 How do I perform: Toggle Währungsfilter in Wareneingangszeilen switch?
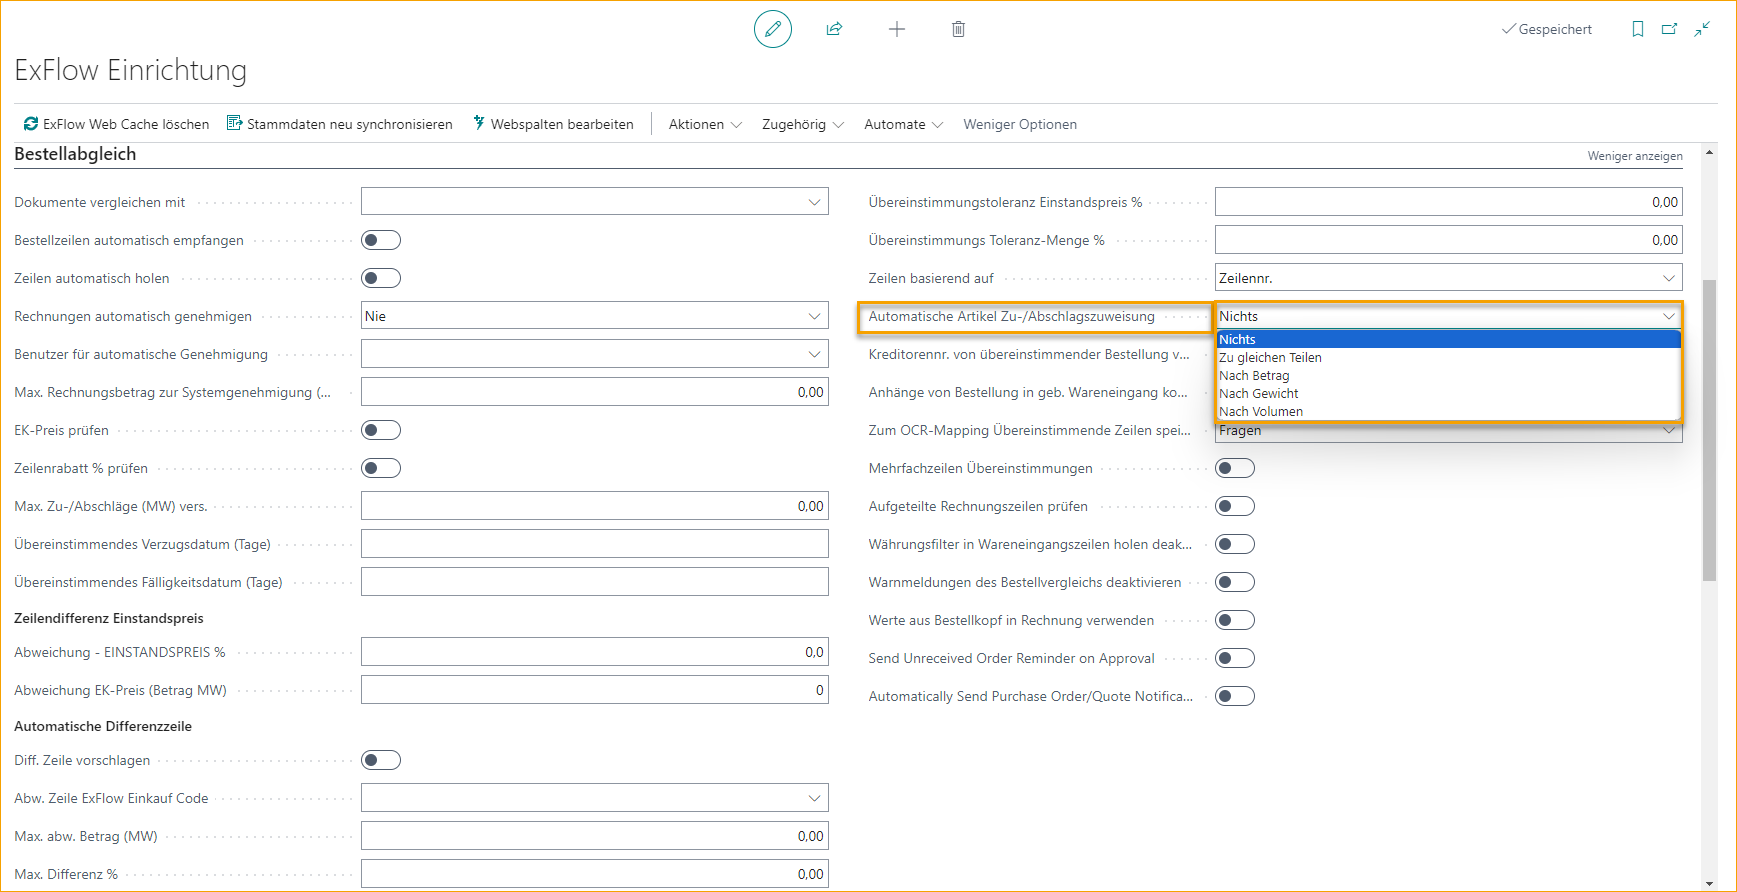1235,544
